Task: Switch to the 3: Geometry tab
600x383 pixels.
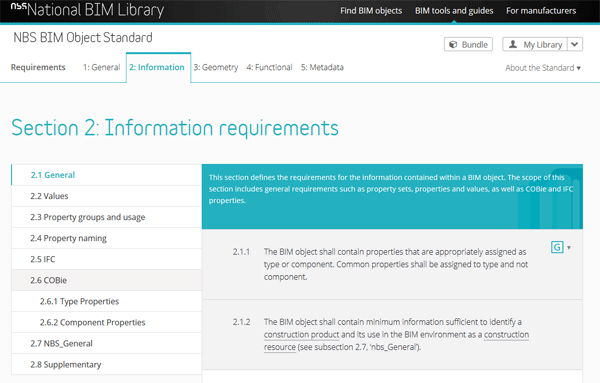Action: (x=215, y=67)
